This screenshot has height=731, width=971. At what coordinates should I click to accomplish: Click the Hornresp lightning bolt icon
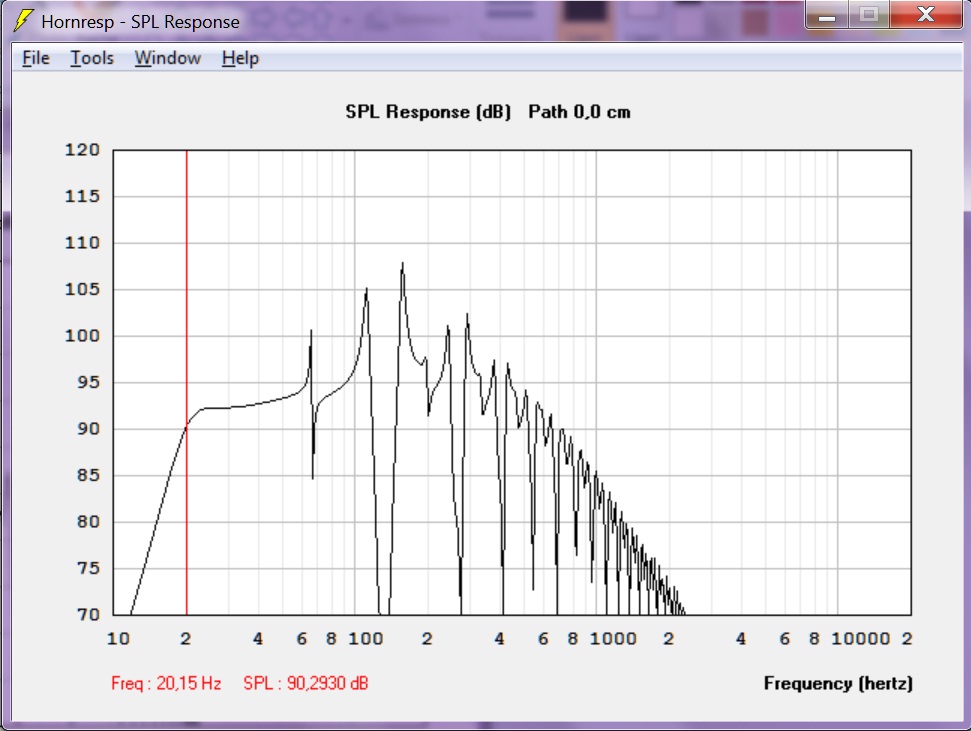(23, 20)
